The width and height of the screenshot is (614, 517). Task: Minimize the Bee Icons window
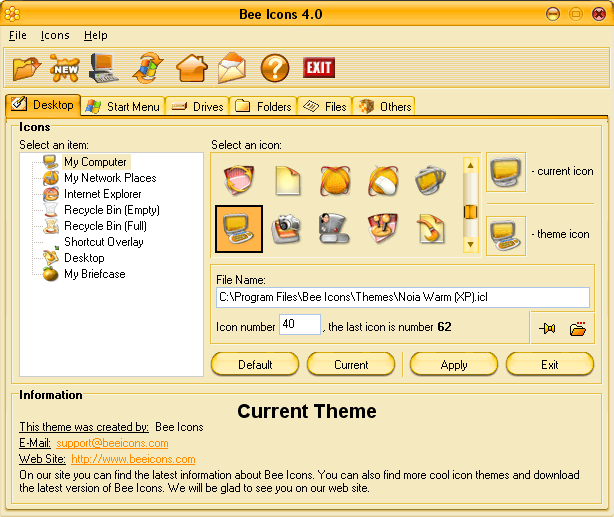pos(553,14)
